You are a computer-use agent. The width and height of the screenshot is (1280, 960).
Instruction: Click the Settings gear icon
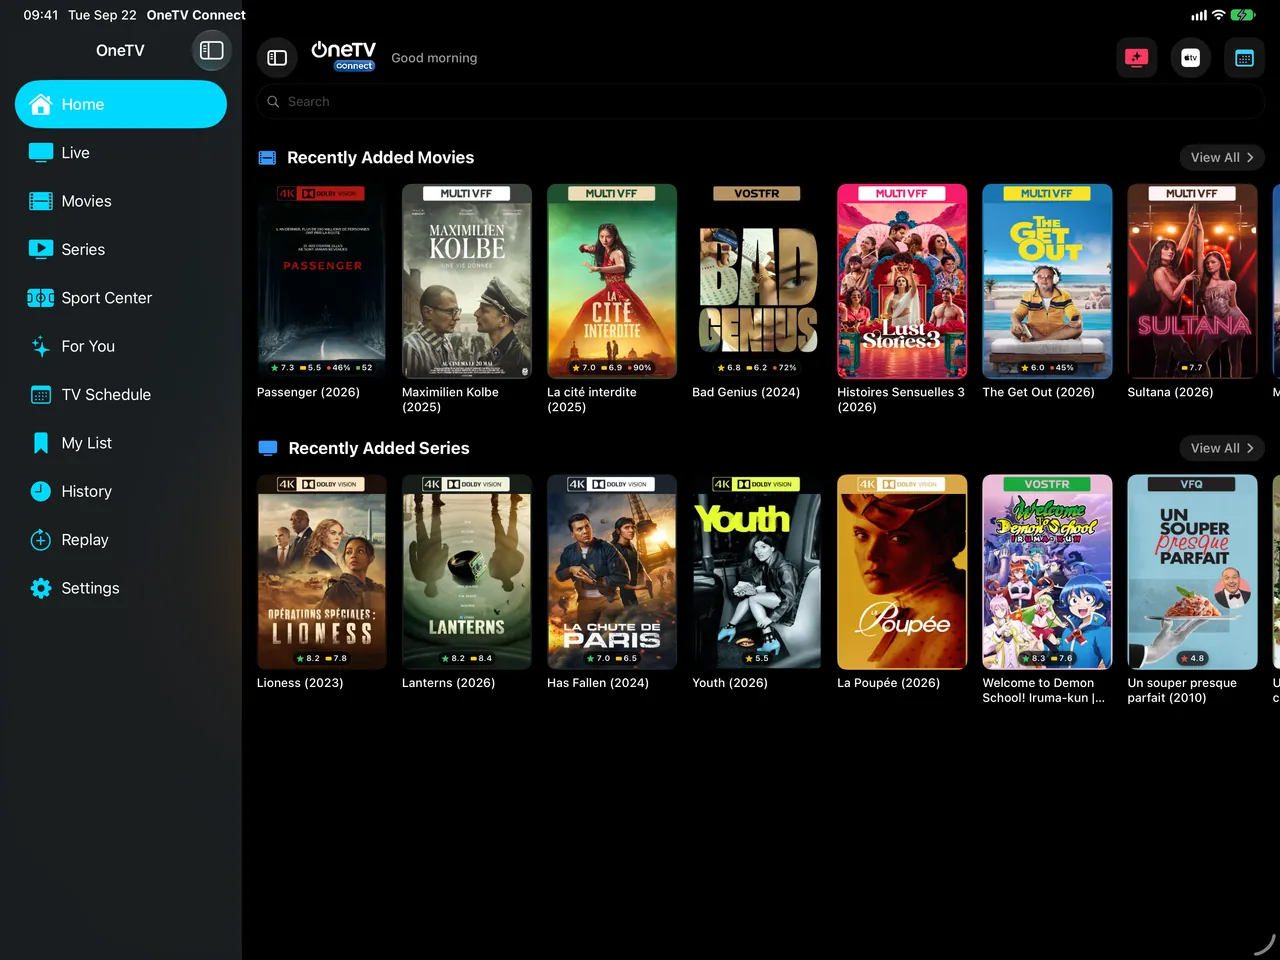(41, 588)
